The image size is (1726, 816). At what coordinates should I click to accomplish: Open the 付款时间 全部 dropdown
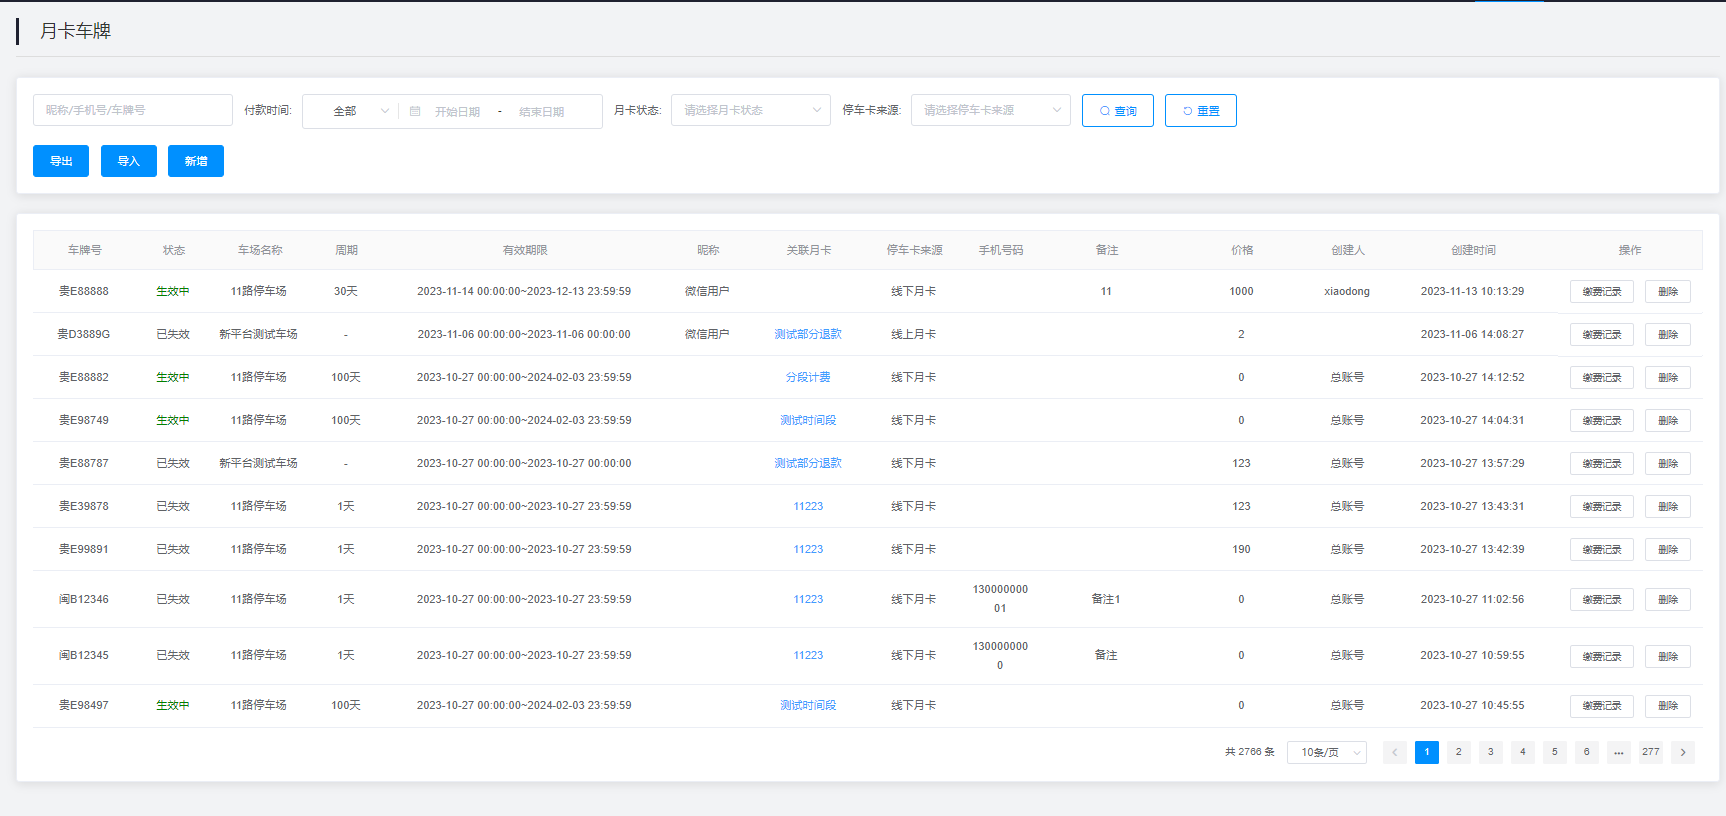pos(350,111)
